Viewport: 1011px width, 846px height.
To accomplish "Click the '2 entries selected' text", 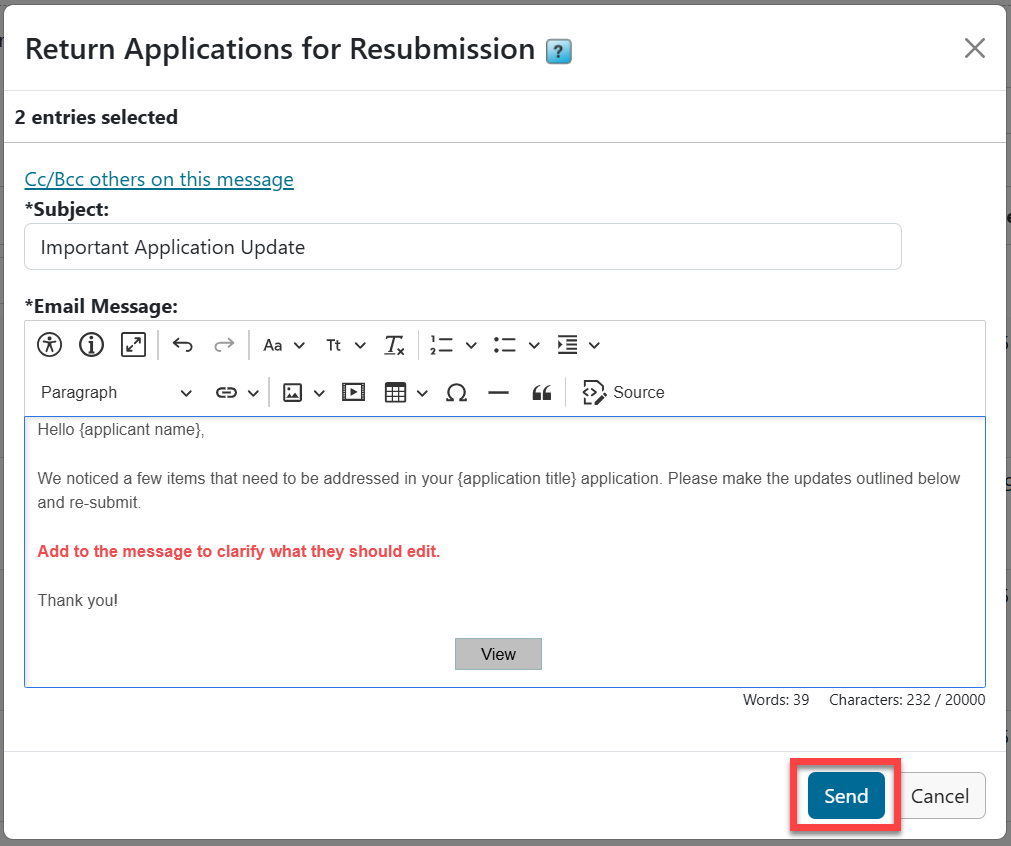I will 96,117.
